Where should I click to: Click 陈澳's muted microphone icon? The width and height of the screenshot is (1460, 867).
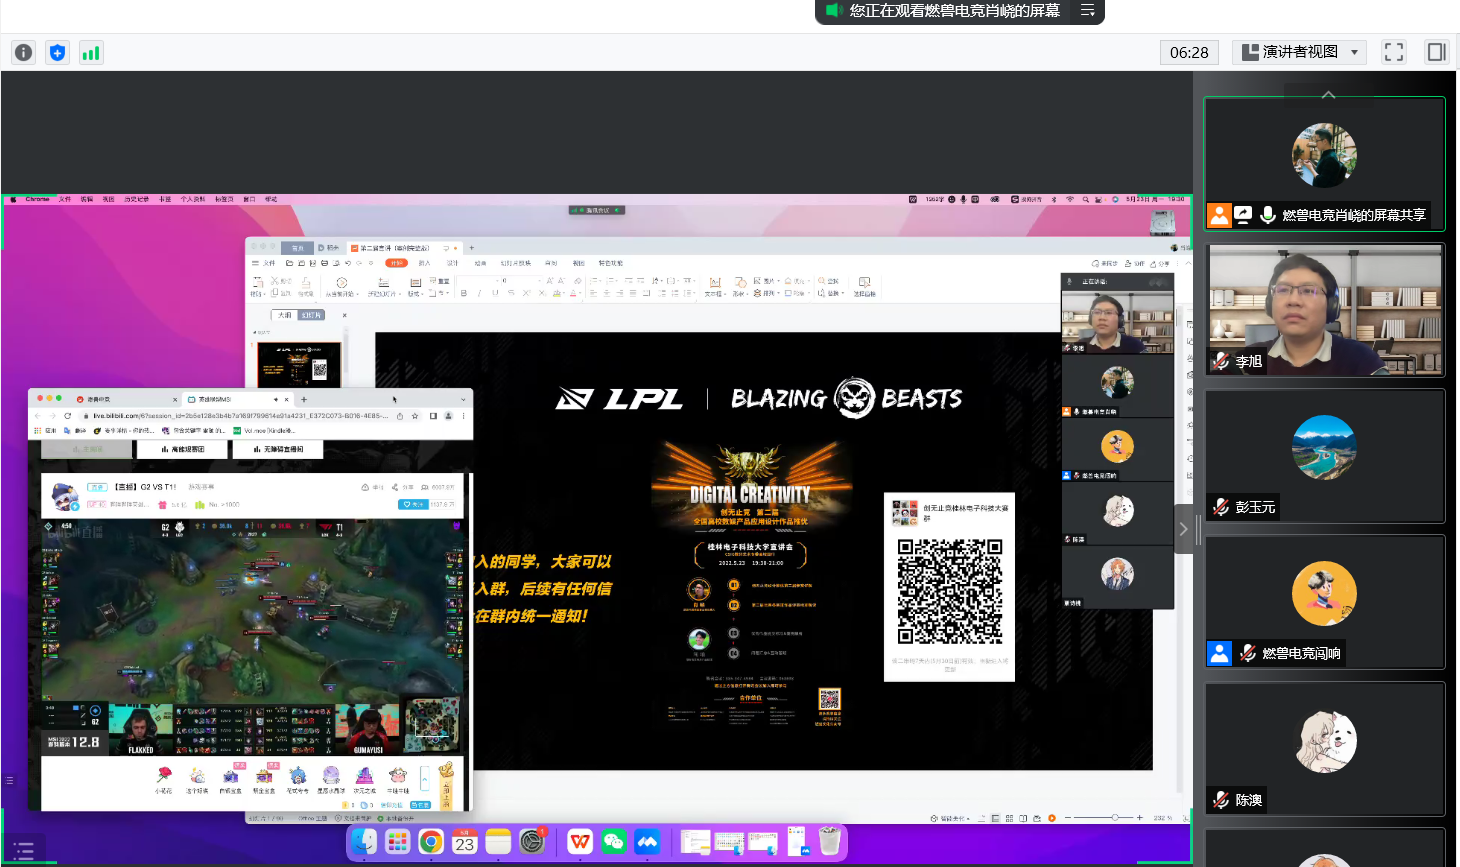tap(1221, 800)
